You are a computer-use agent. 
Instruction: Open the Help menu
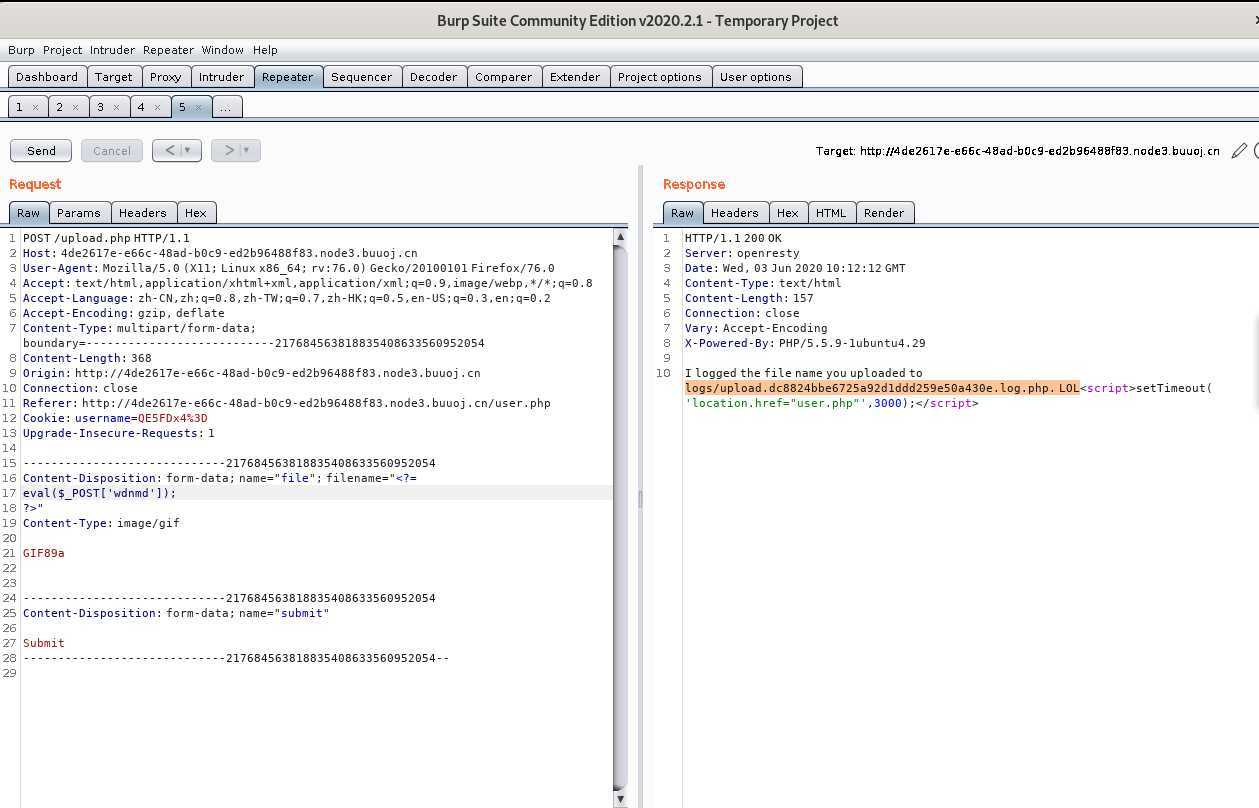pyautogui.click(x=265, y=50)
